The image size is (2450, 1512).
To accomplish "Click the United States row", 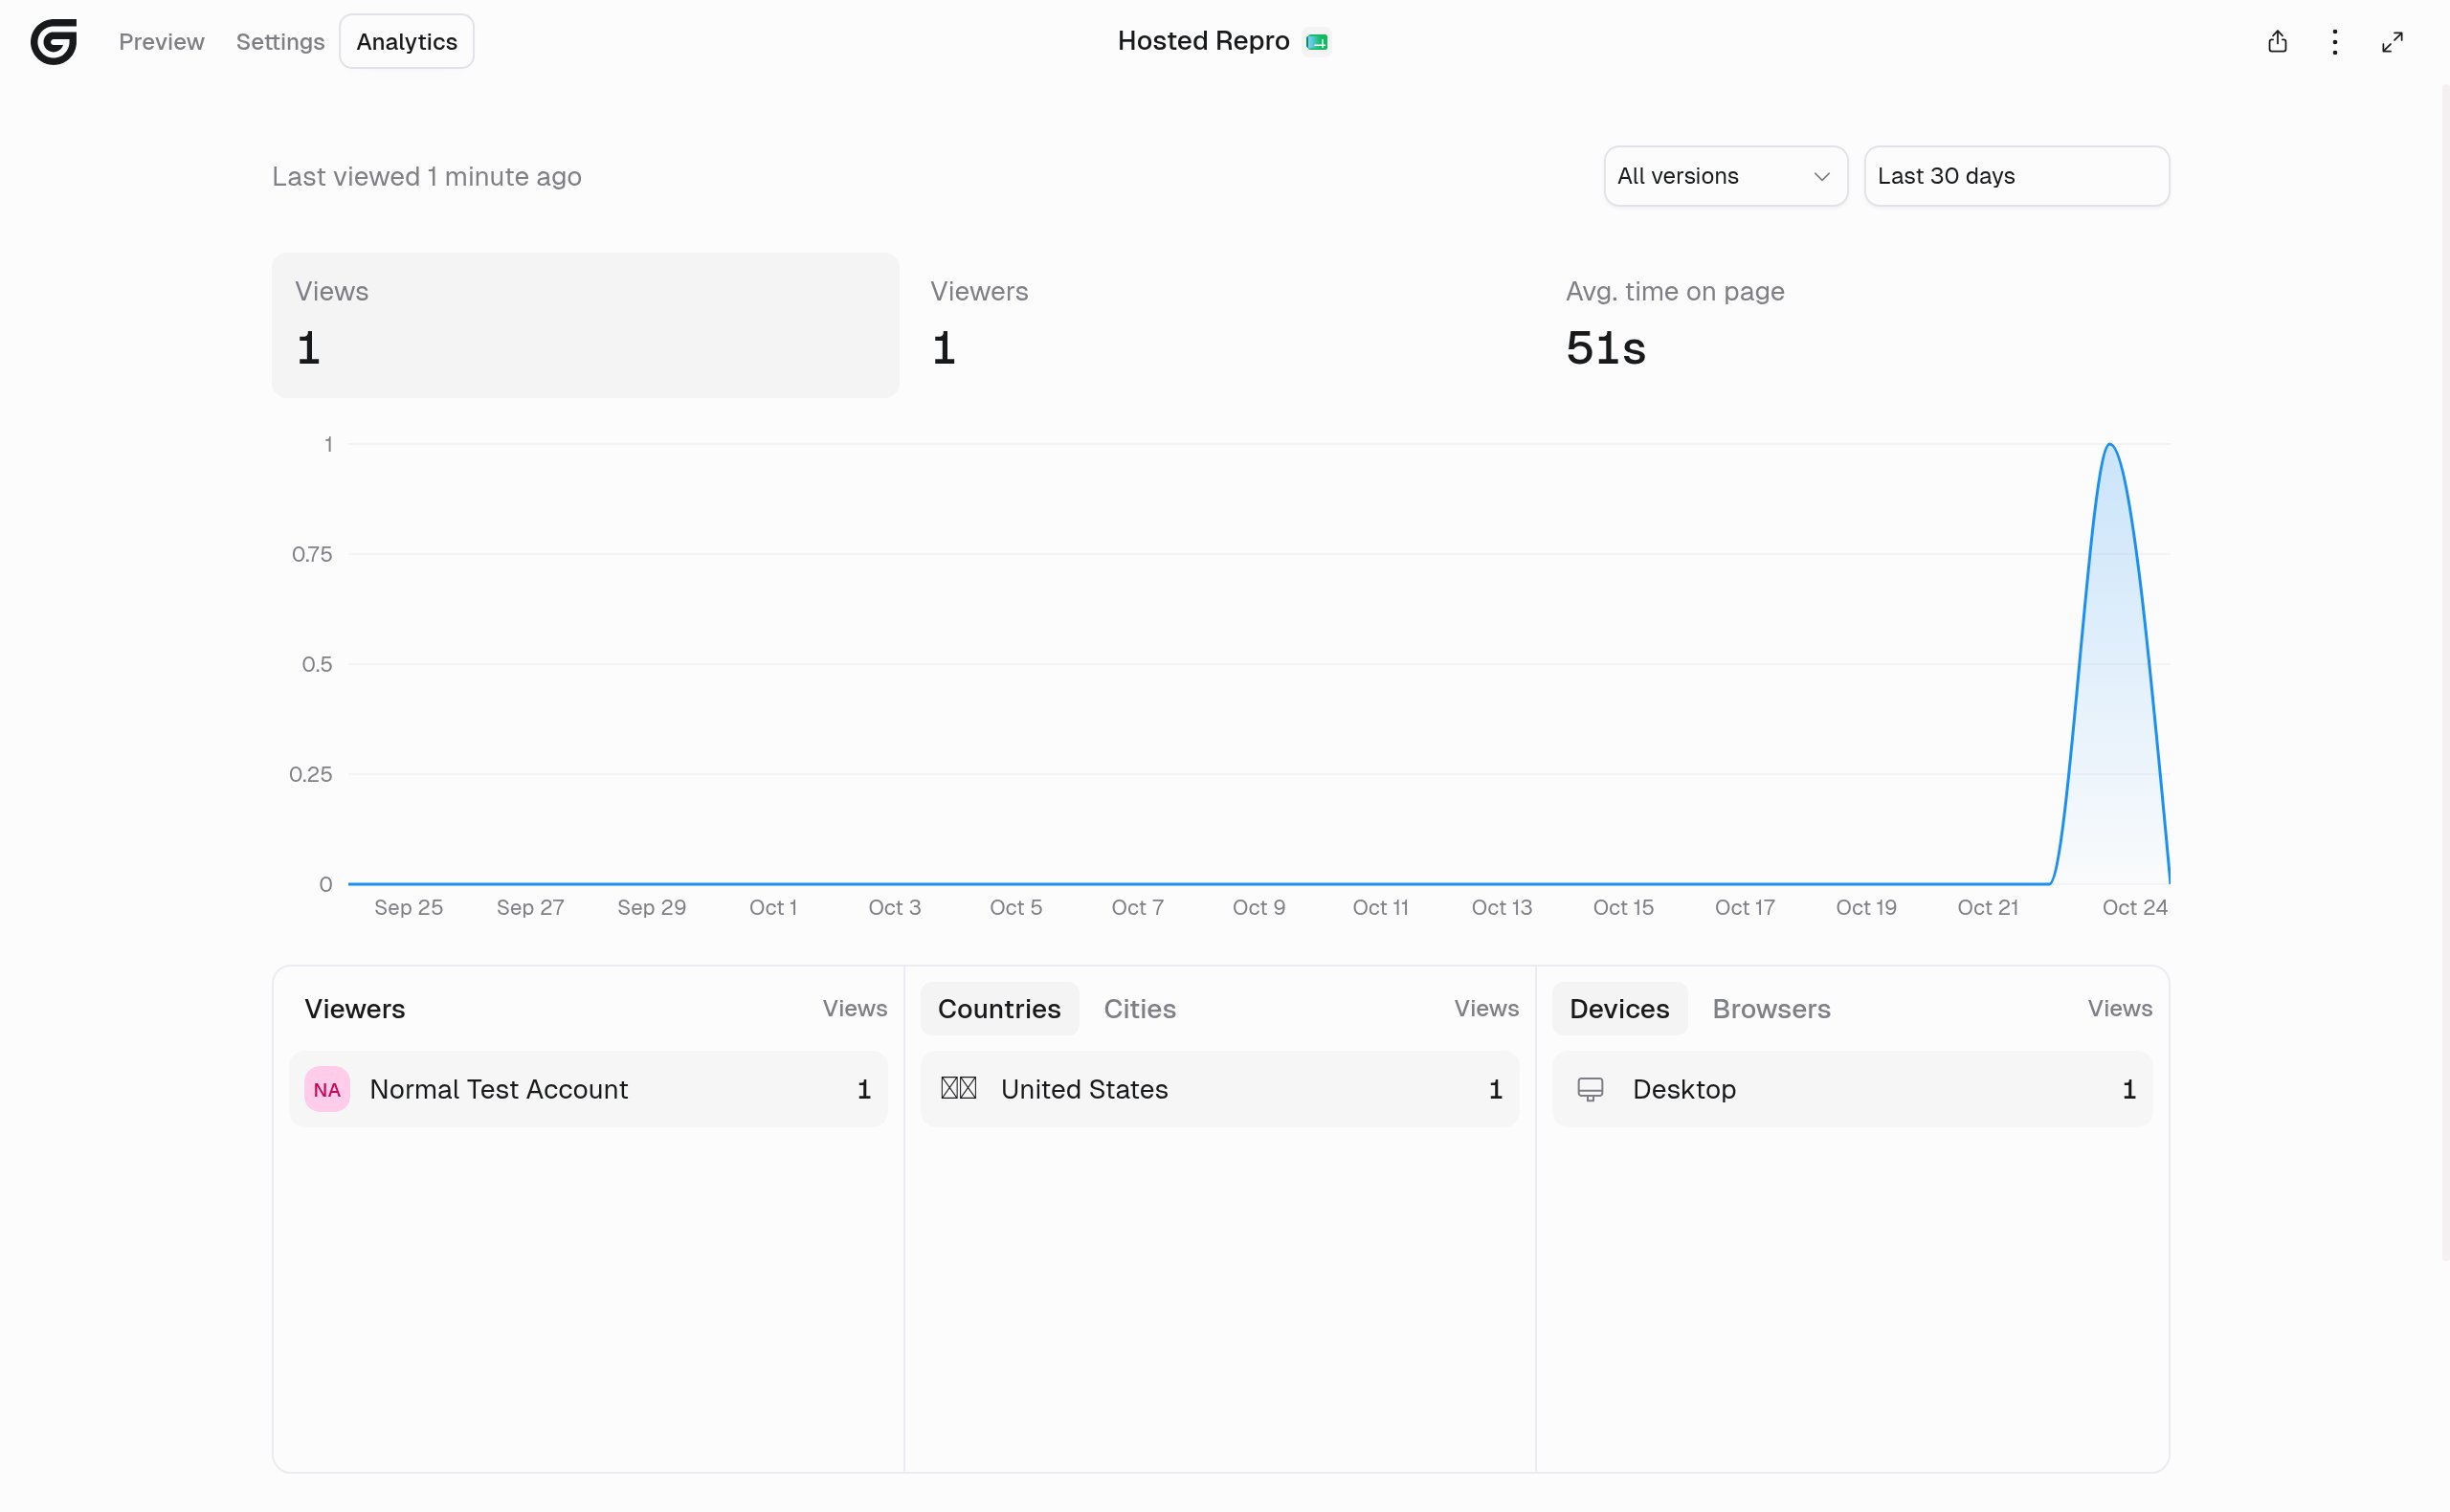I will 1219,1089.
